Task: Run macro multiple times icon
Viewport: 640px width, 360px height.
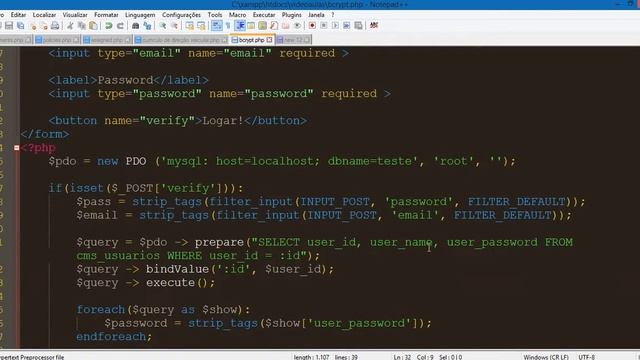Action: tap(346, 25)
